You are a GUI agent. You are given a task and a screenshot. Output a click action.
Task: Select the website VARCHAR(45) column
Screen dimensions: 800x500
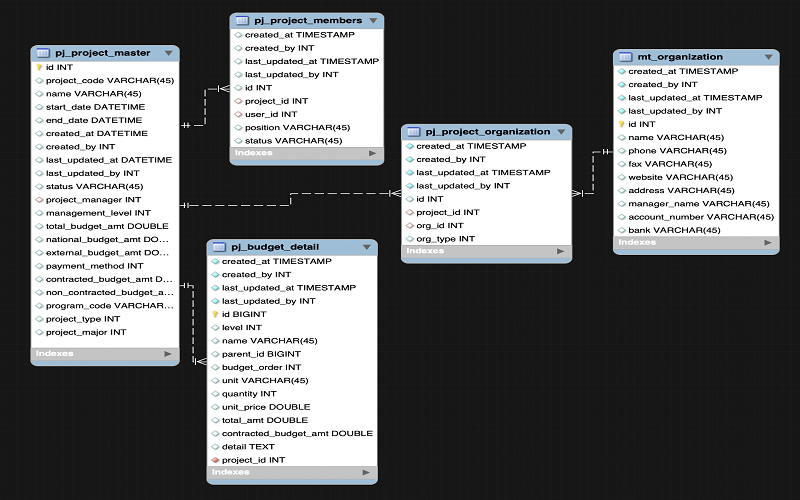click(x=680, y=177)
